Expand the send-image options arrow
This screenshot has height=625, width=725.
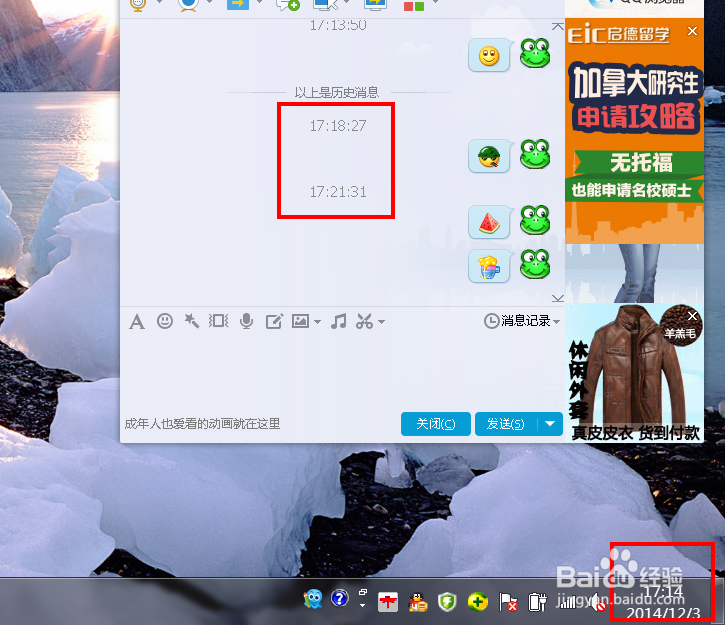[x=317, y=321]
